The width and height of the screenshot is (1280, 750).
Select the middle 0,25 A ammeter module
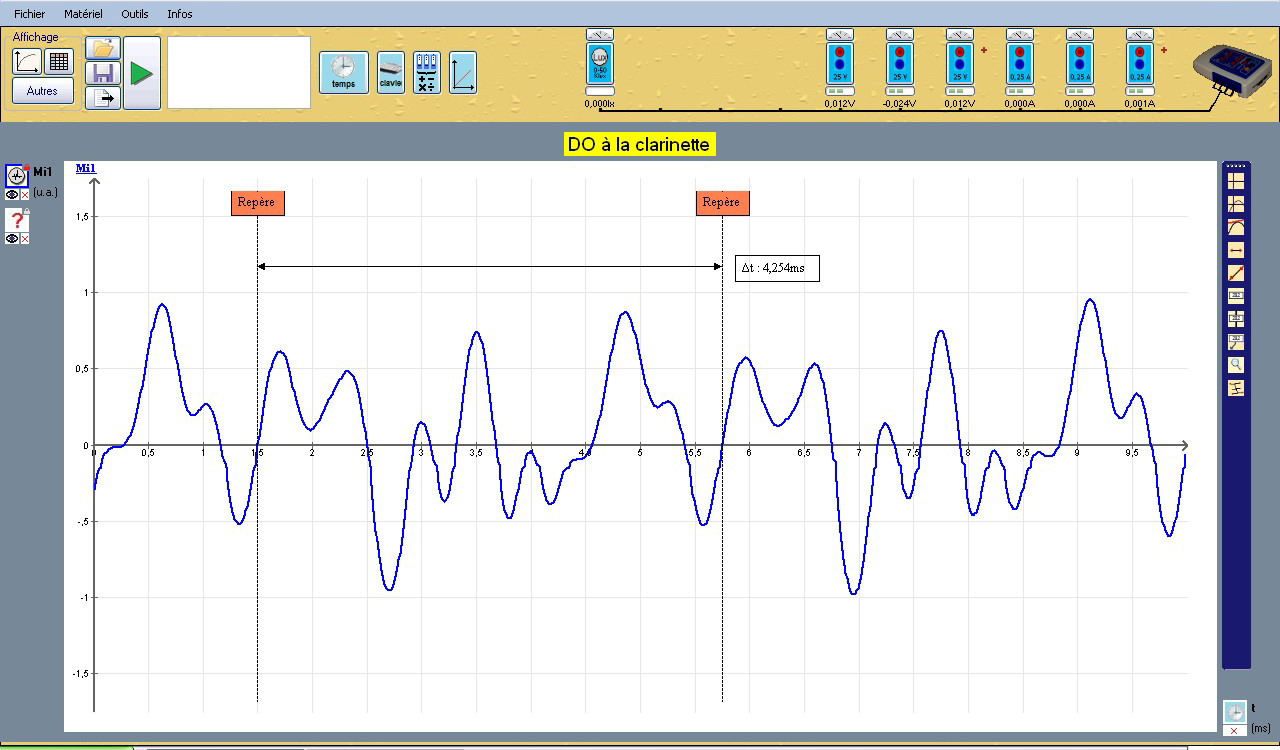coord(1080,64)
